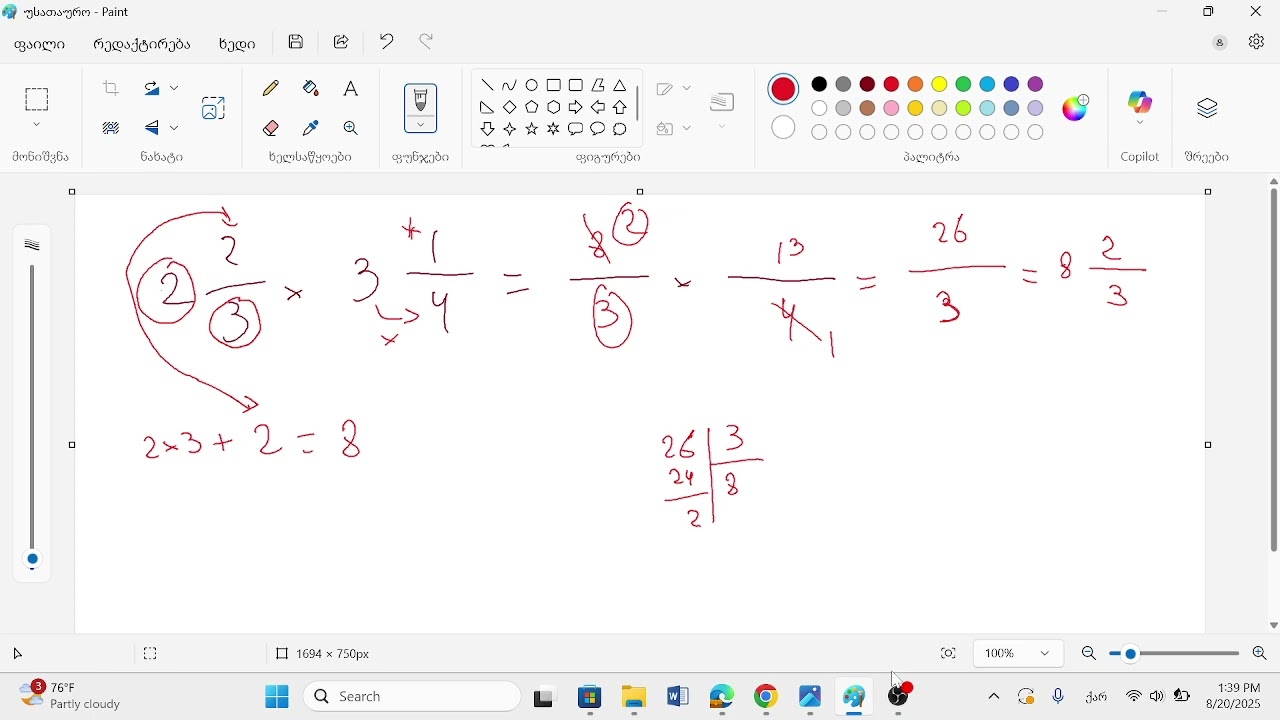Choose the Diamond shape

(510, 108)
